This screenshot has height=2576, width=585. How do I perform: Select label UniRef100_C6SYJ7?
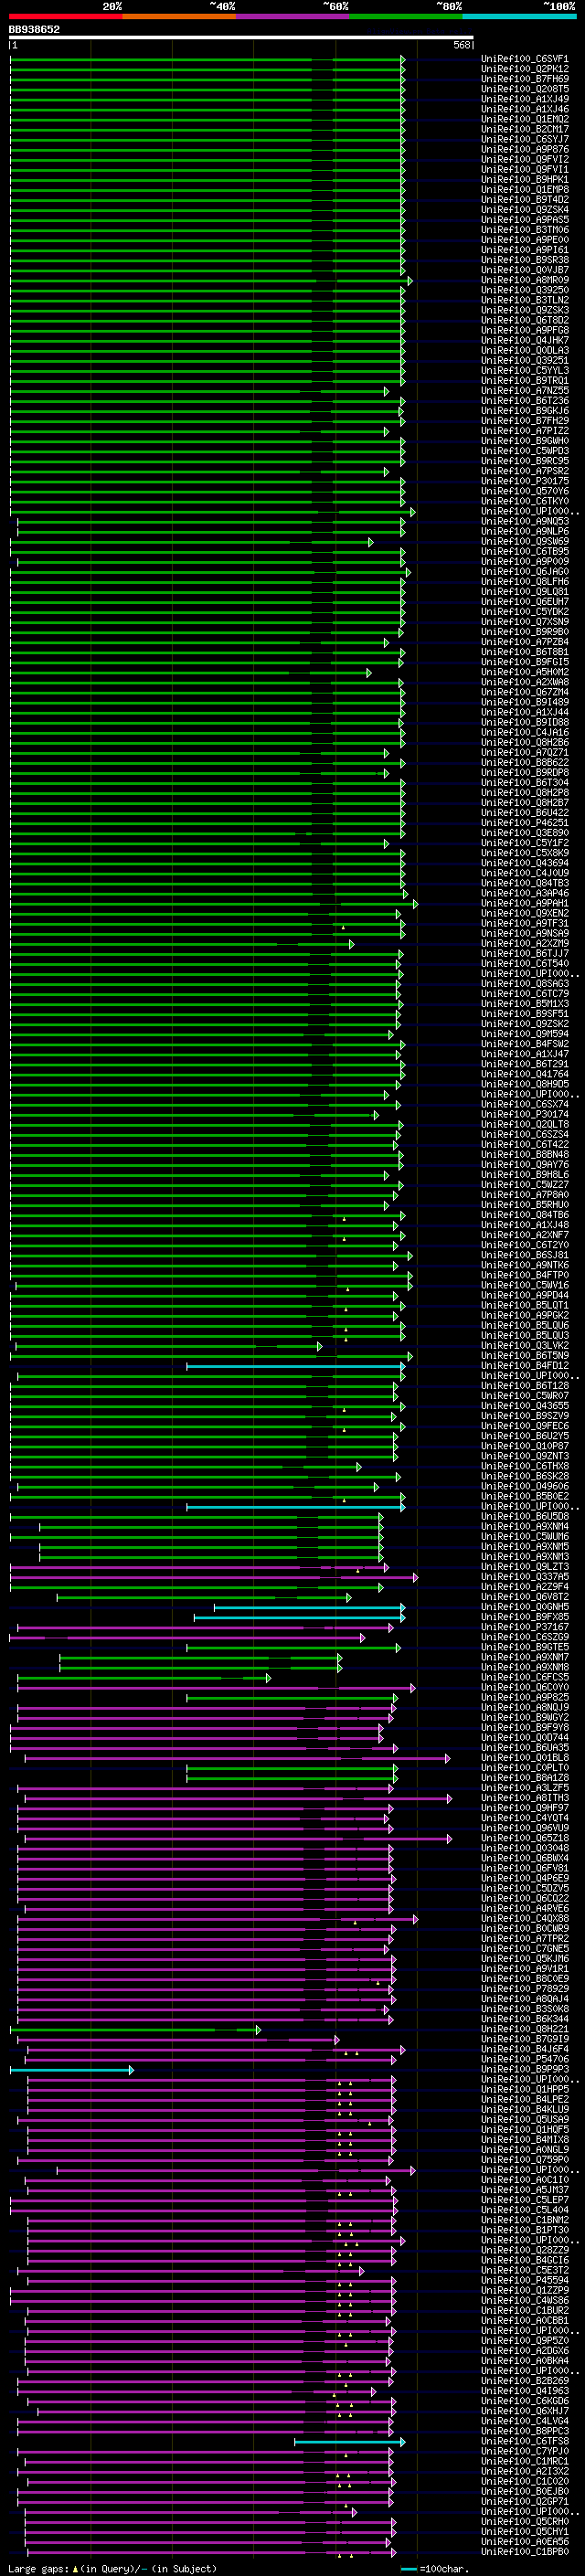point(525,139)
